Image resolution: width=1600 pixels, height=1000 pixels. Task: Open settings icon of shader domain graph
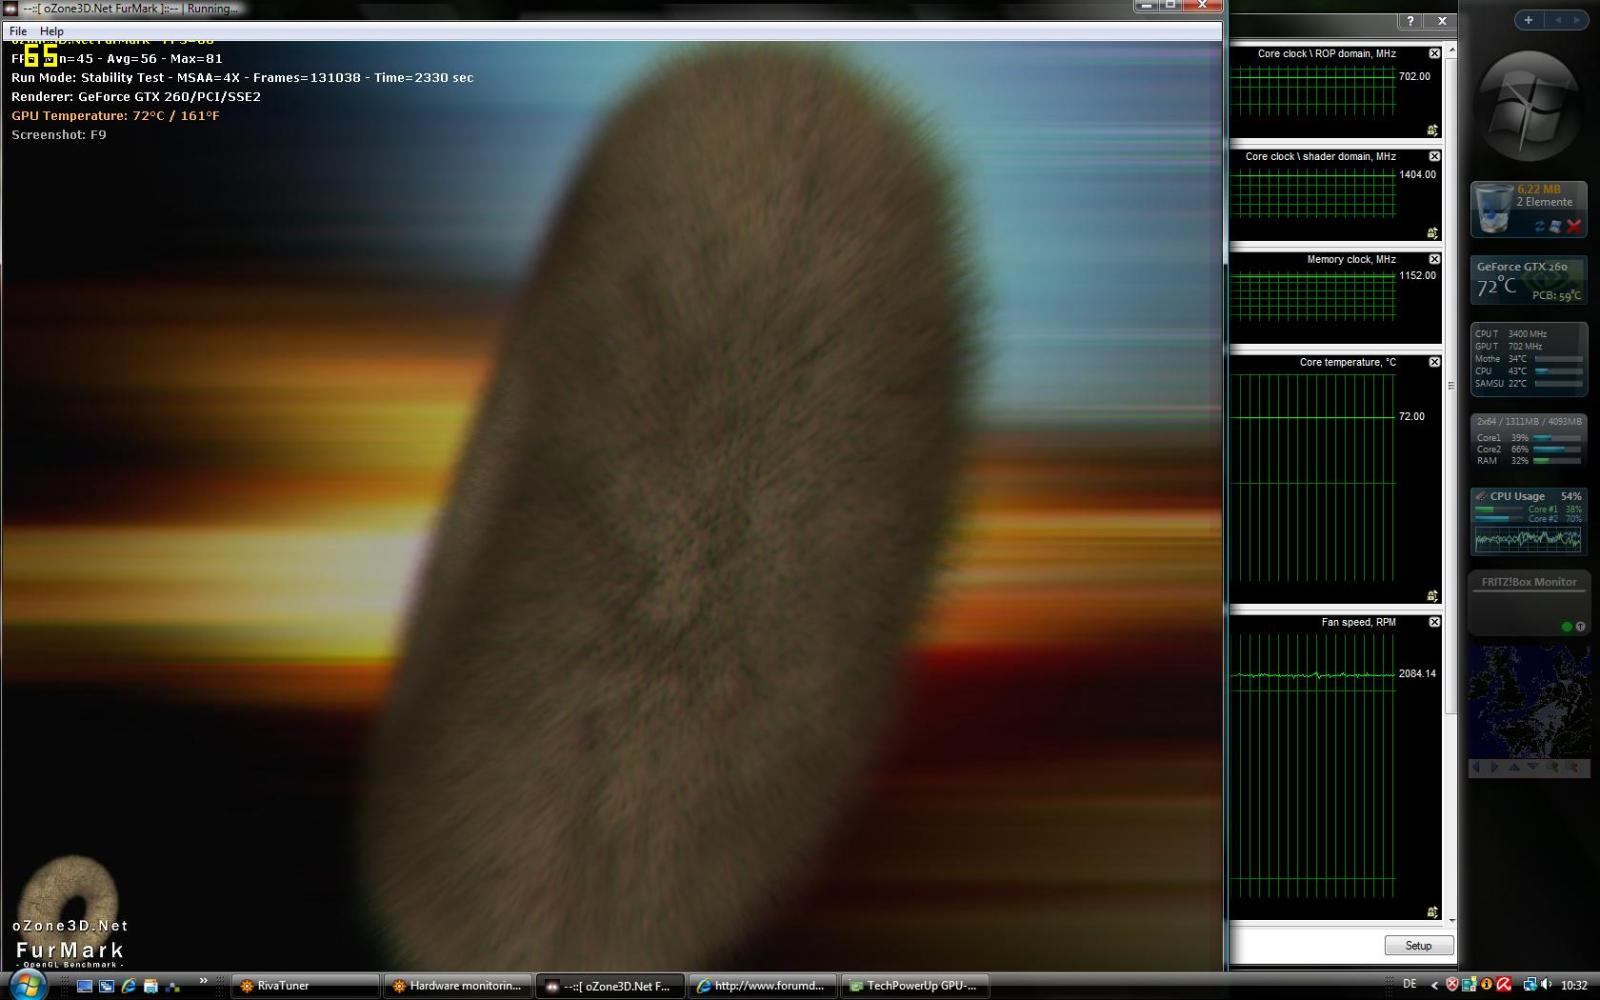1433,233
